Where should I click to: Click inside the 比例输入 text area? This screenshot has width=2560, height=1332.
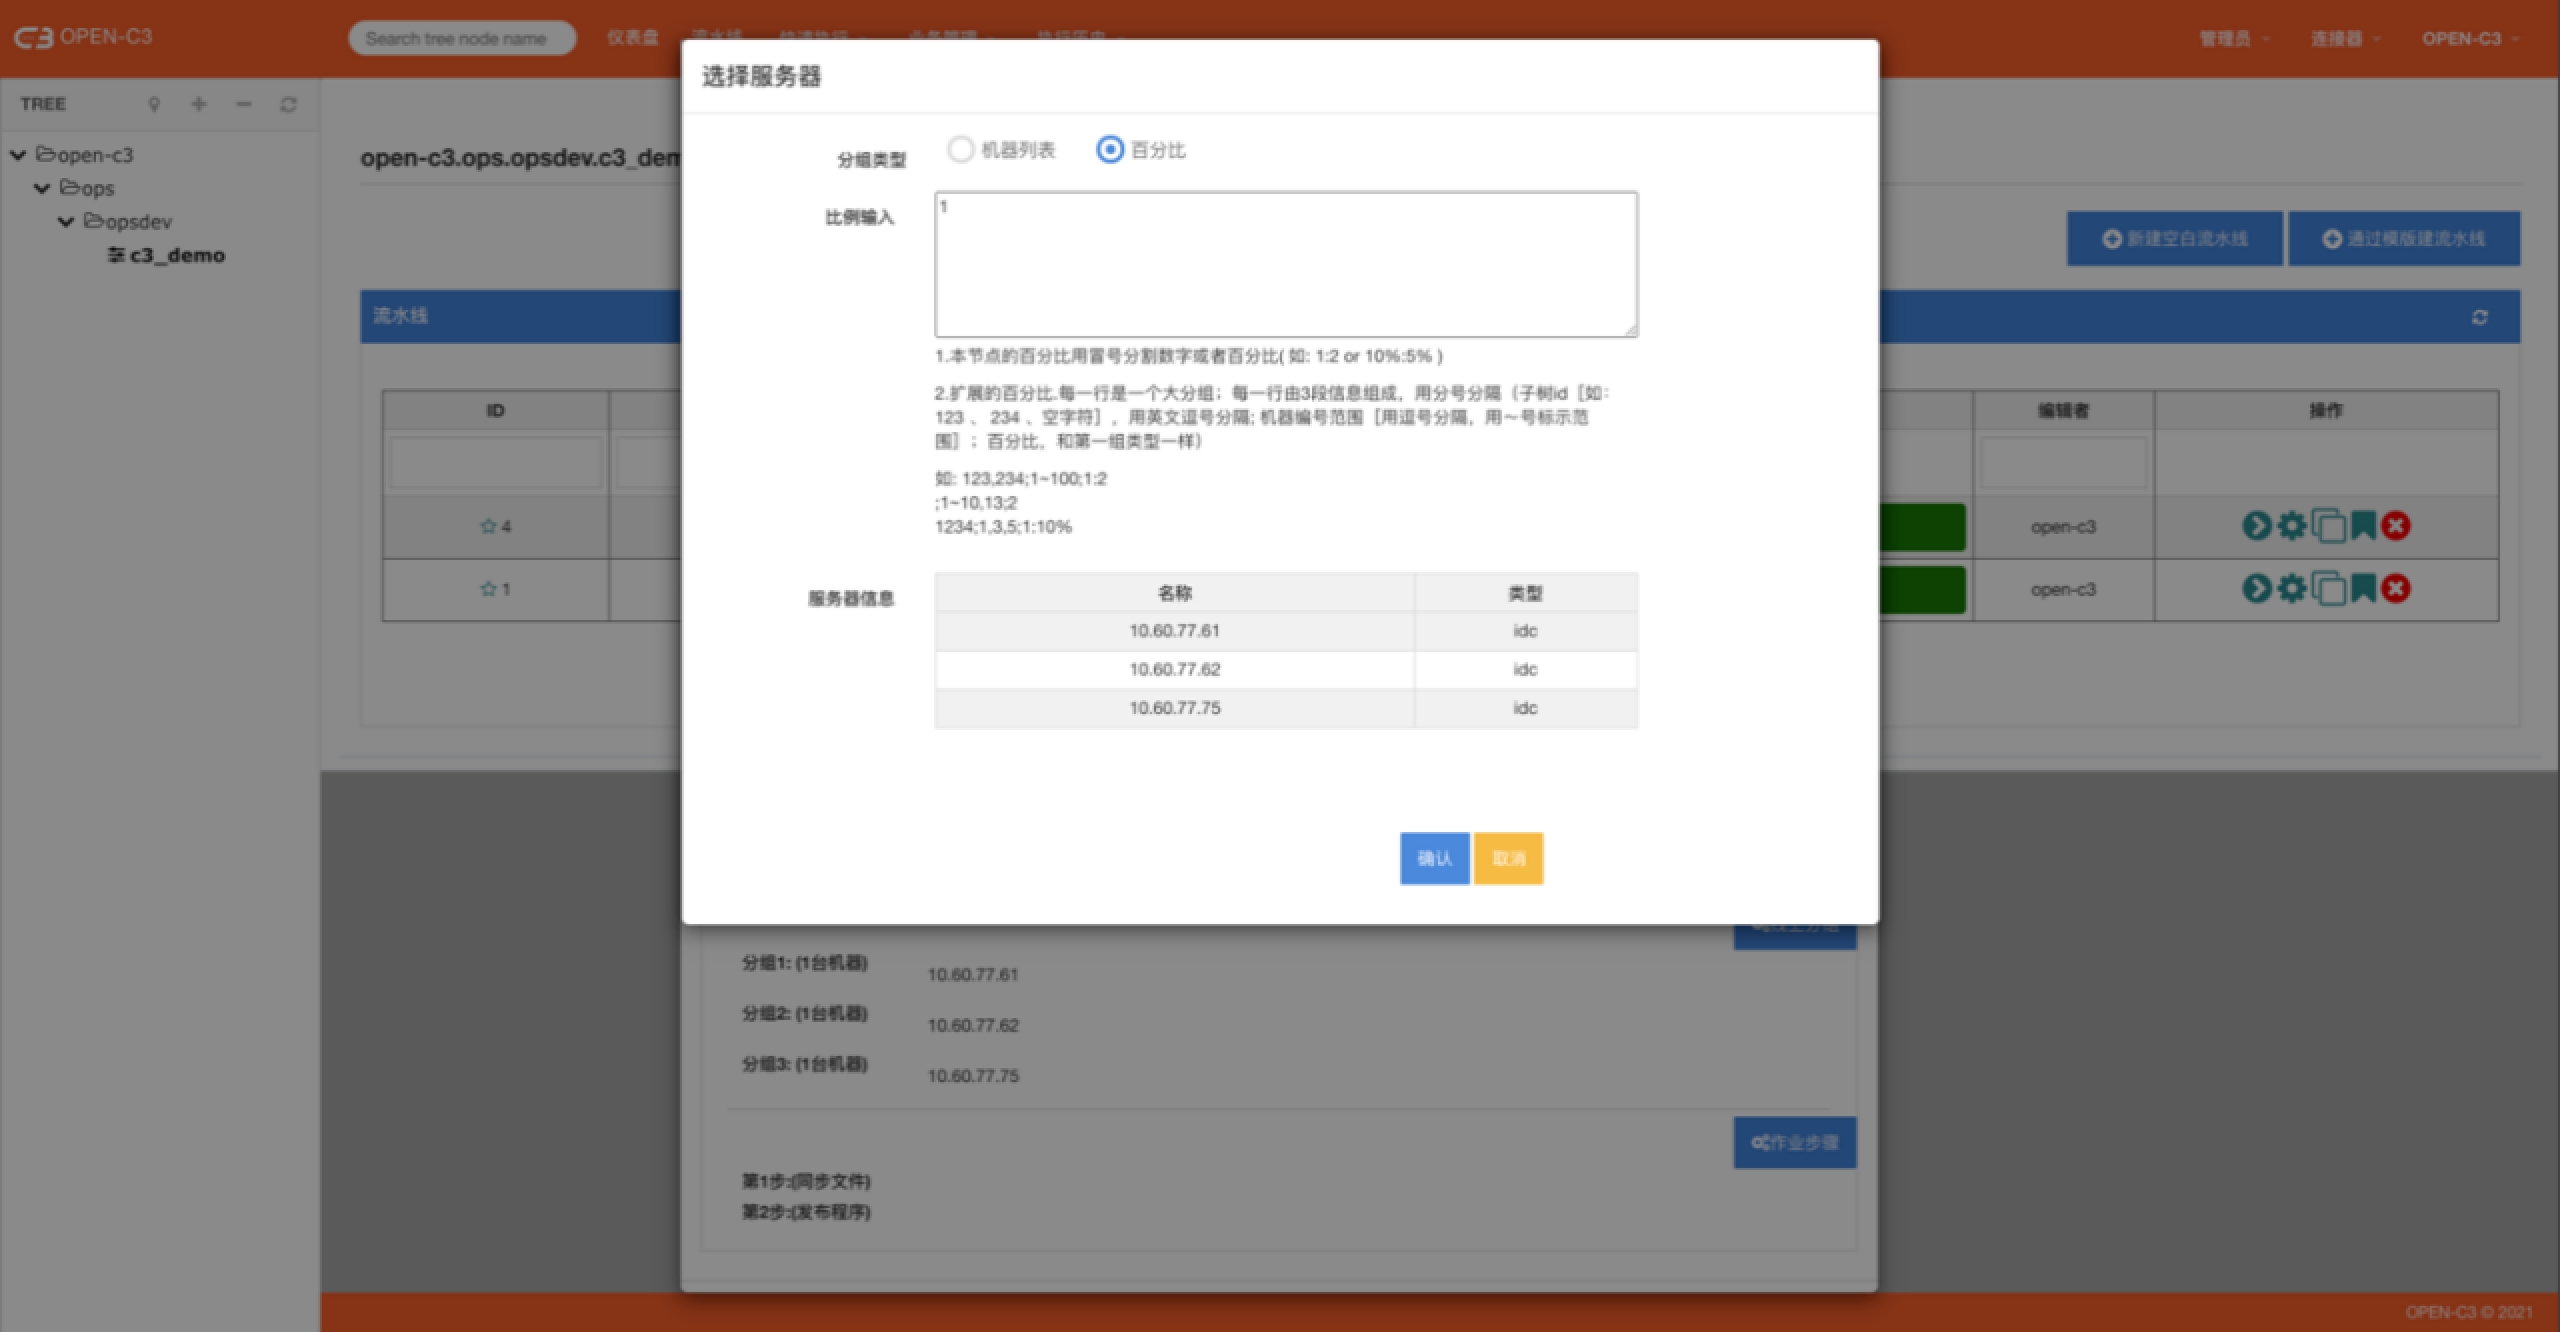pos(1285,265)
